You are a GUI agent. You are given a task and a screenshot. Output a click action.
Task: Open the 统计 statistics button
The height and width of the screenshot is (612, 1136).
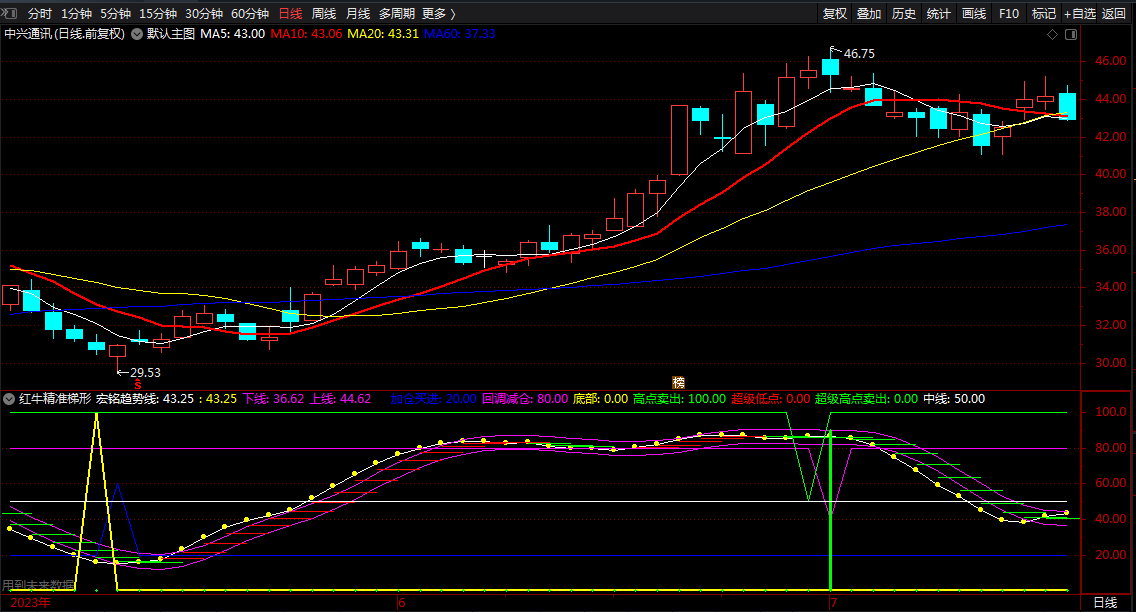pos(938,14)
